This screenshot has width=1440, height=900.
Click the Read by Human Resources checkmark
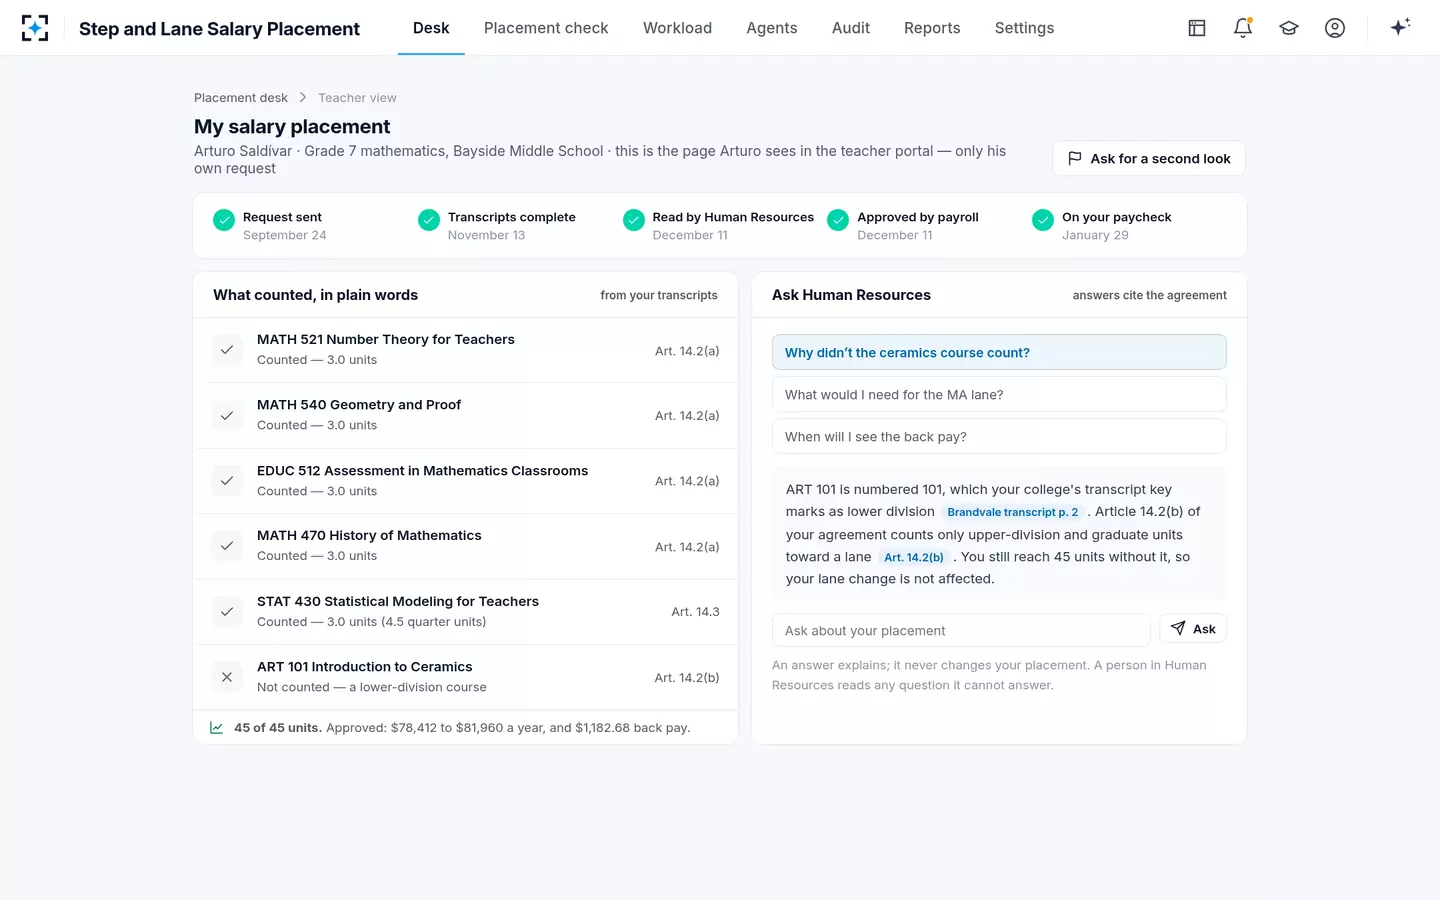(x=634, y=220)
